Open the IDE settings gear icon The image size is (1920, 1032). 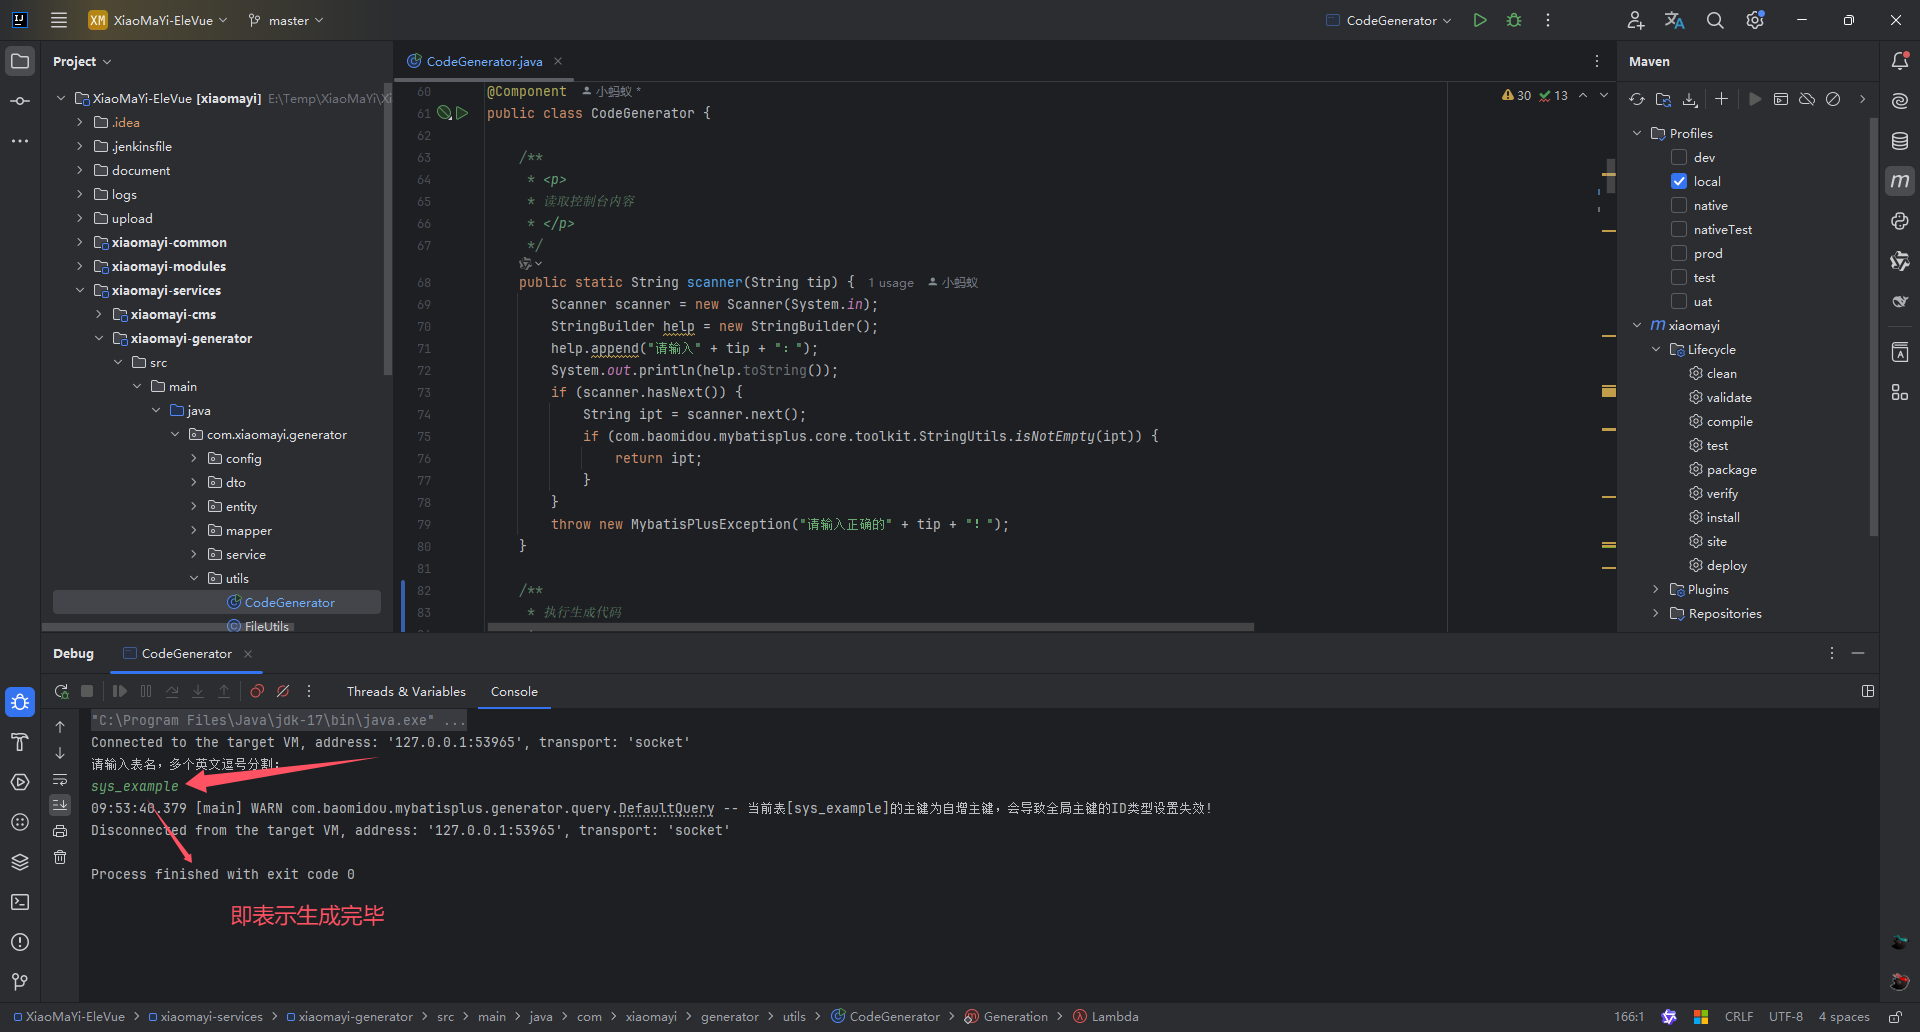[1755, 20]
